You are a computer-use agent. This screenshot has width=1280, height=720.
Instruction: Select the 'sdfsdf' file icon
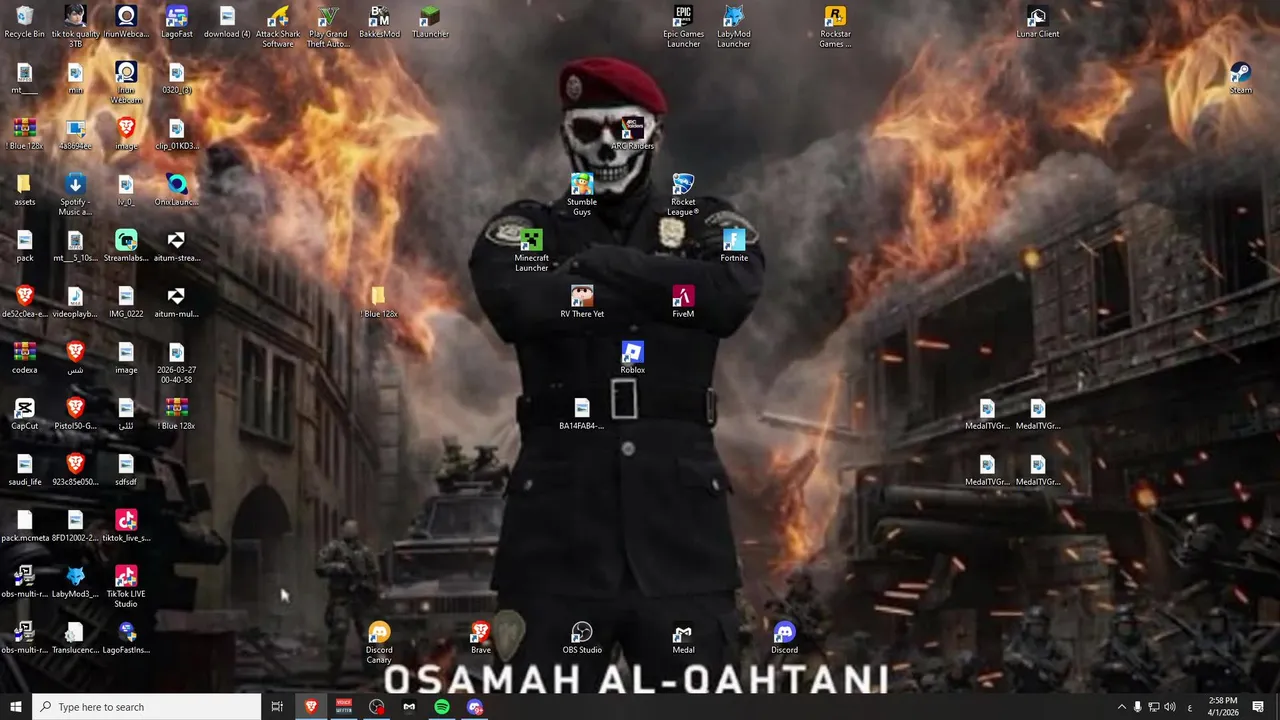coord(126,470)
